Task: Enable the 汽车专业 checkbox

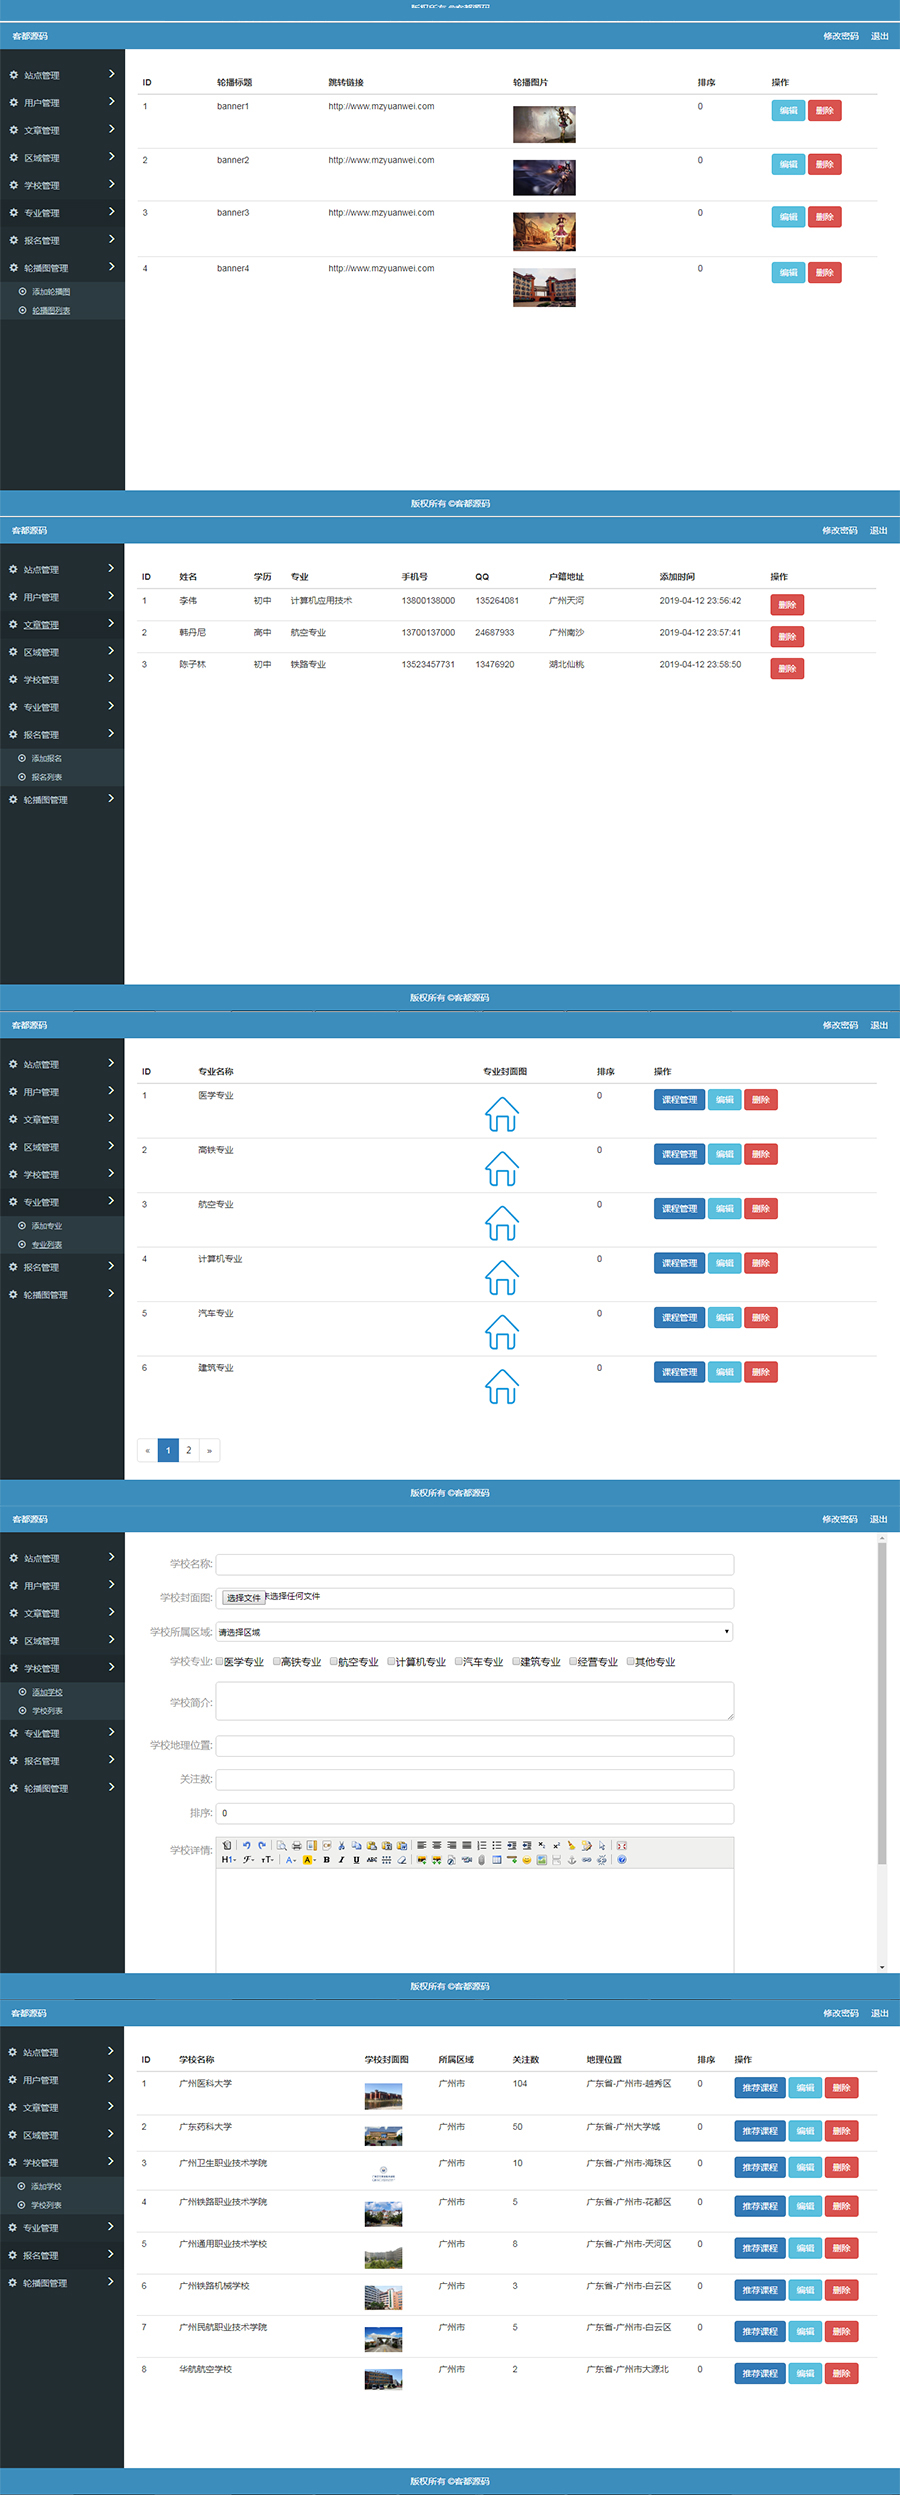Action: pos(459,1661)
